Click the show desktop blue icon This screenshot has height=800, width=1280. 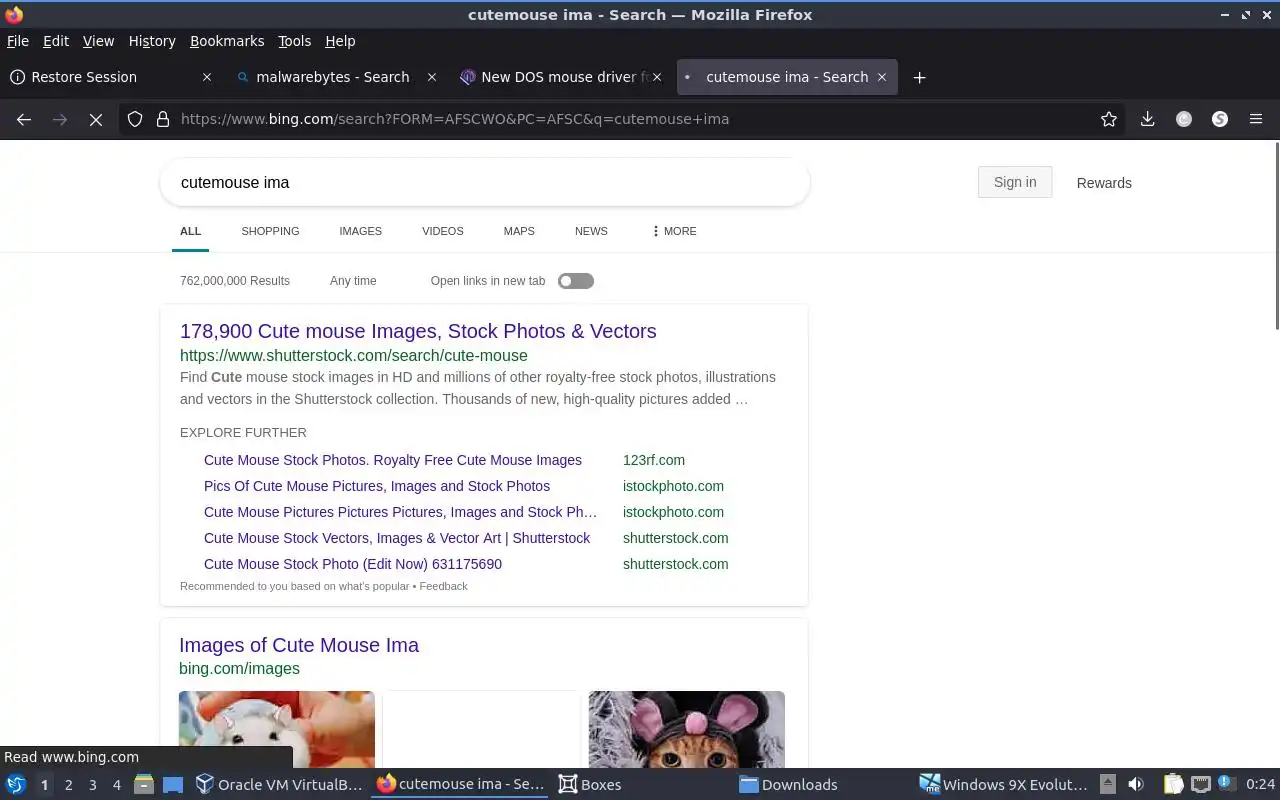point(173,785)
